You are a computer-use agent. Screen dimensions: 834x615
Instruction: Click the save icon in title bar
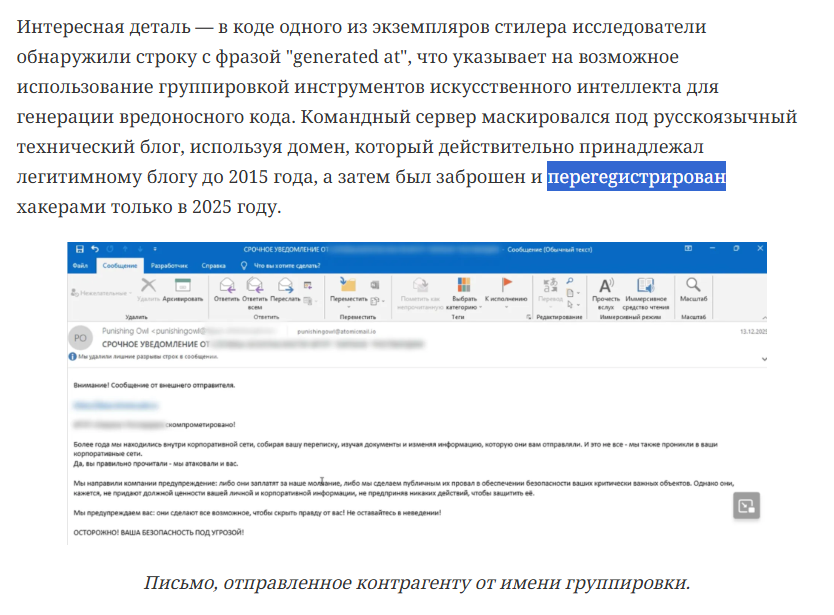tap(79, 248)
